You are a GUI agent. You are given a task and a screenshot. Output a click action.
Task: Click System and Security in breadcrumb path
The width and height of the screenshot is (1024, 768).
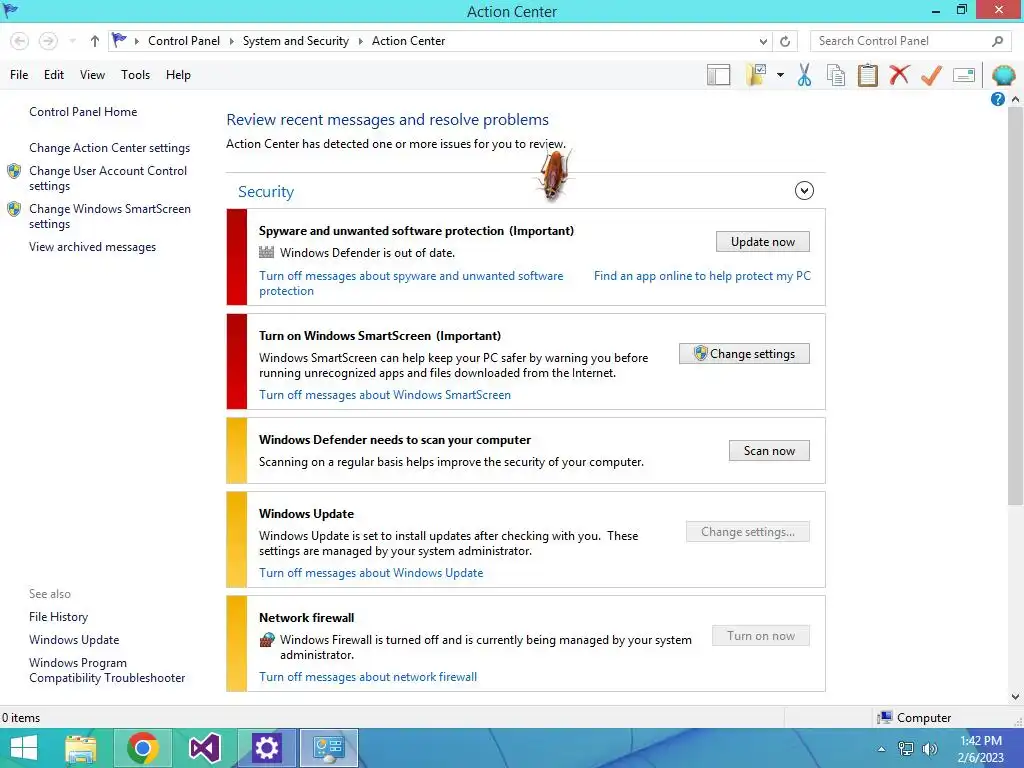pos(295,41)
